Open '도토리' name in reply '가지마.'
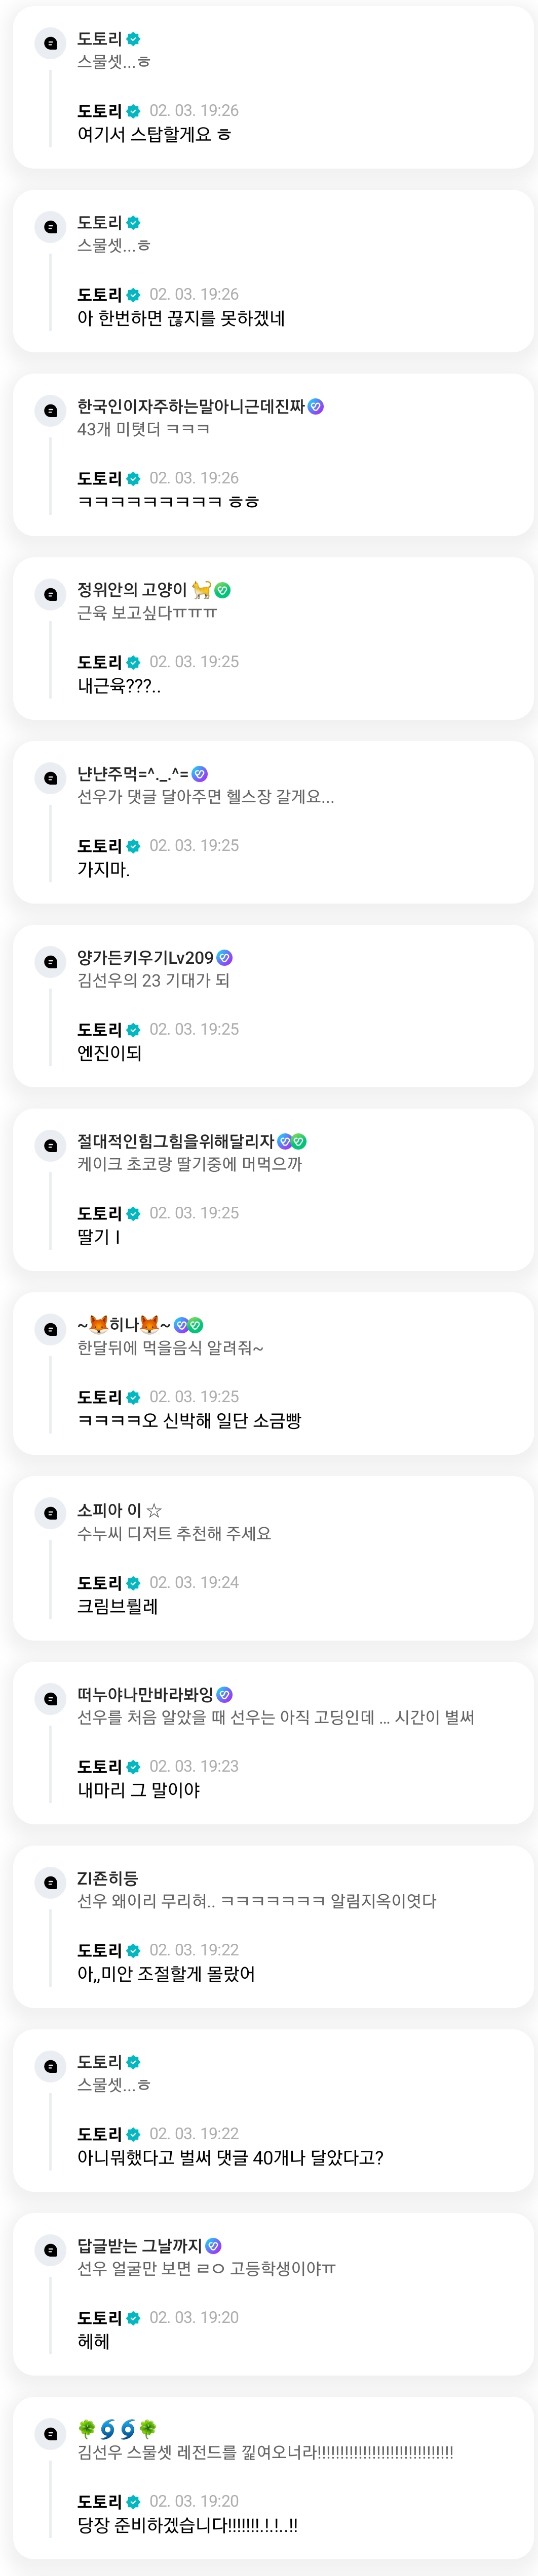Viewport: 538px width, 2576px height. click(x=99, y=845)
